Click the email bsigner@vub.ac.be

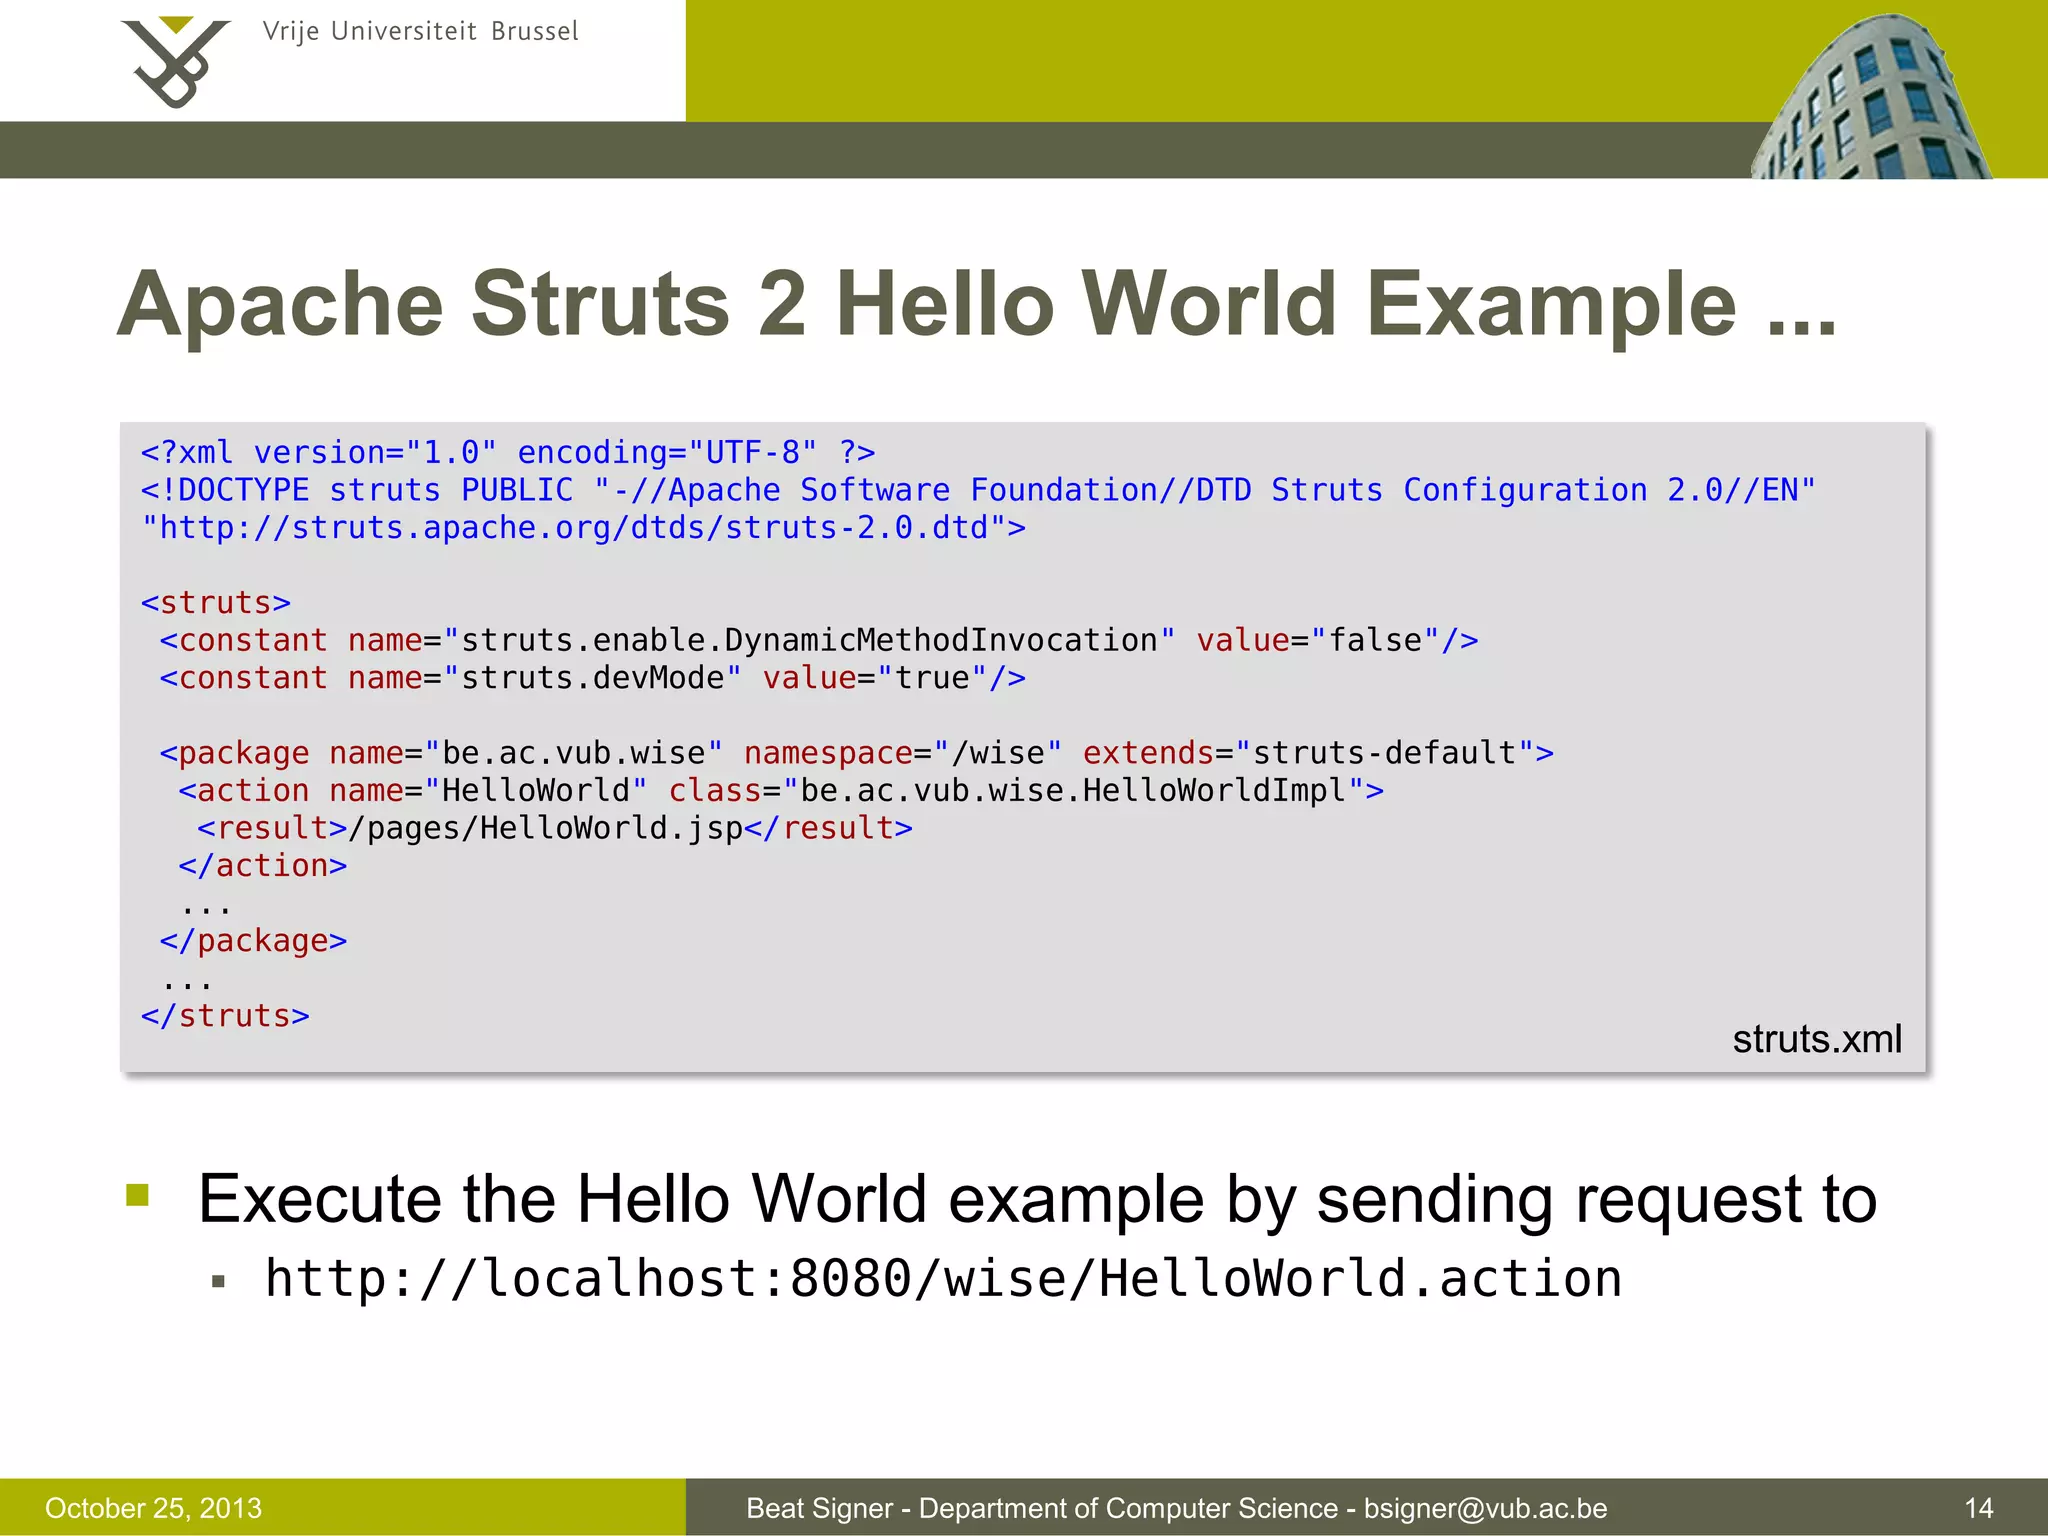(1485, 1508)
